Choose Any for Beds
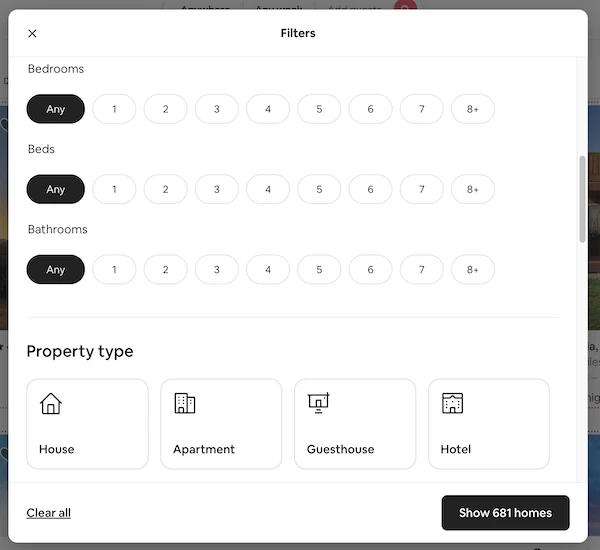Screen dimensions: 600x550 click(55, 189)
